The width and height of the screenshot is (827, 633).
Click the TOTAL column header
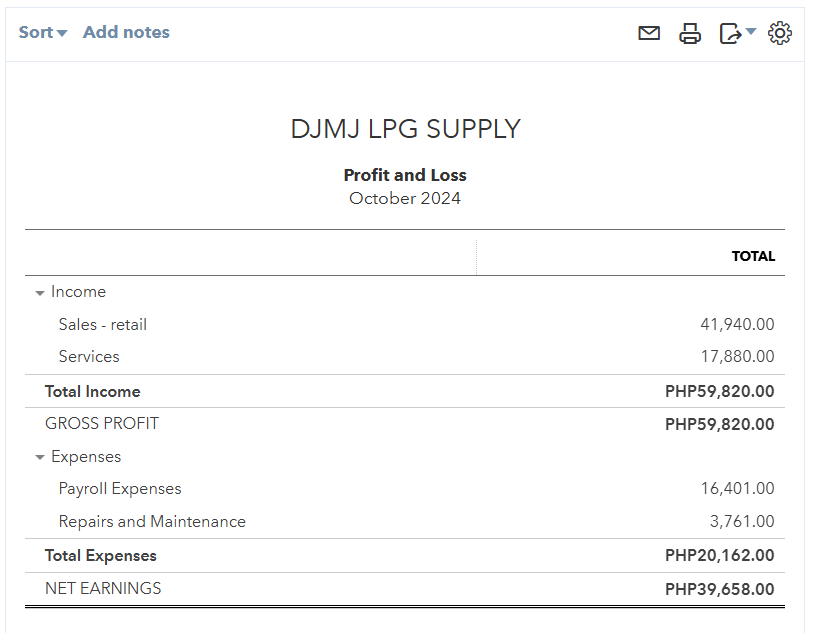tap(753, 256)
